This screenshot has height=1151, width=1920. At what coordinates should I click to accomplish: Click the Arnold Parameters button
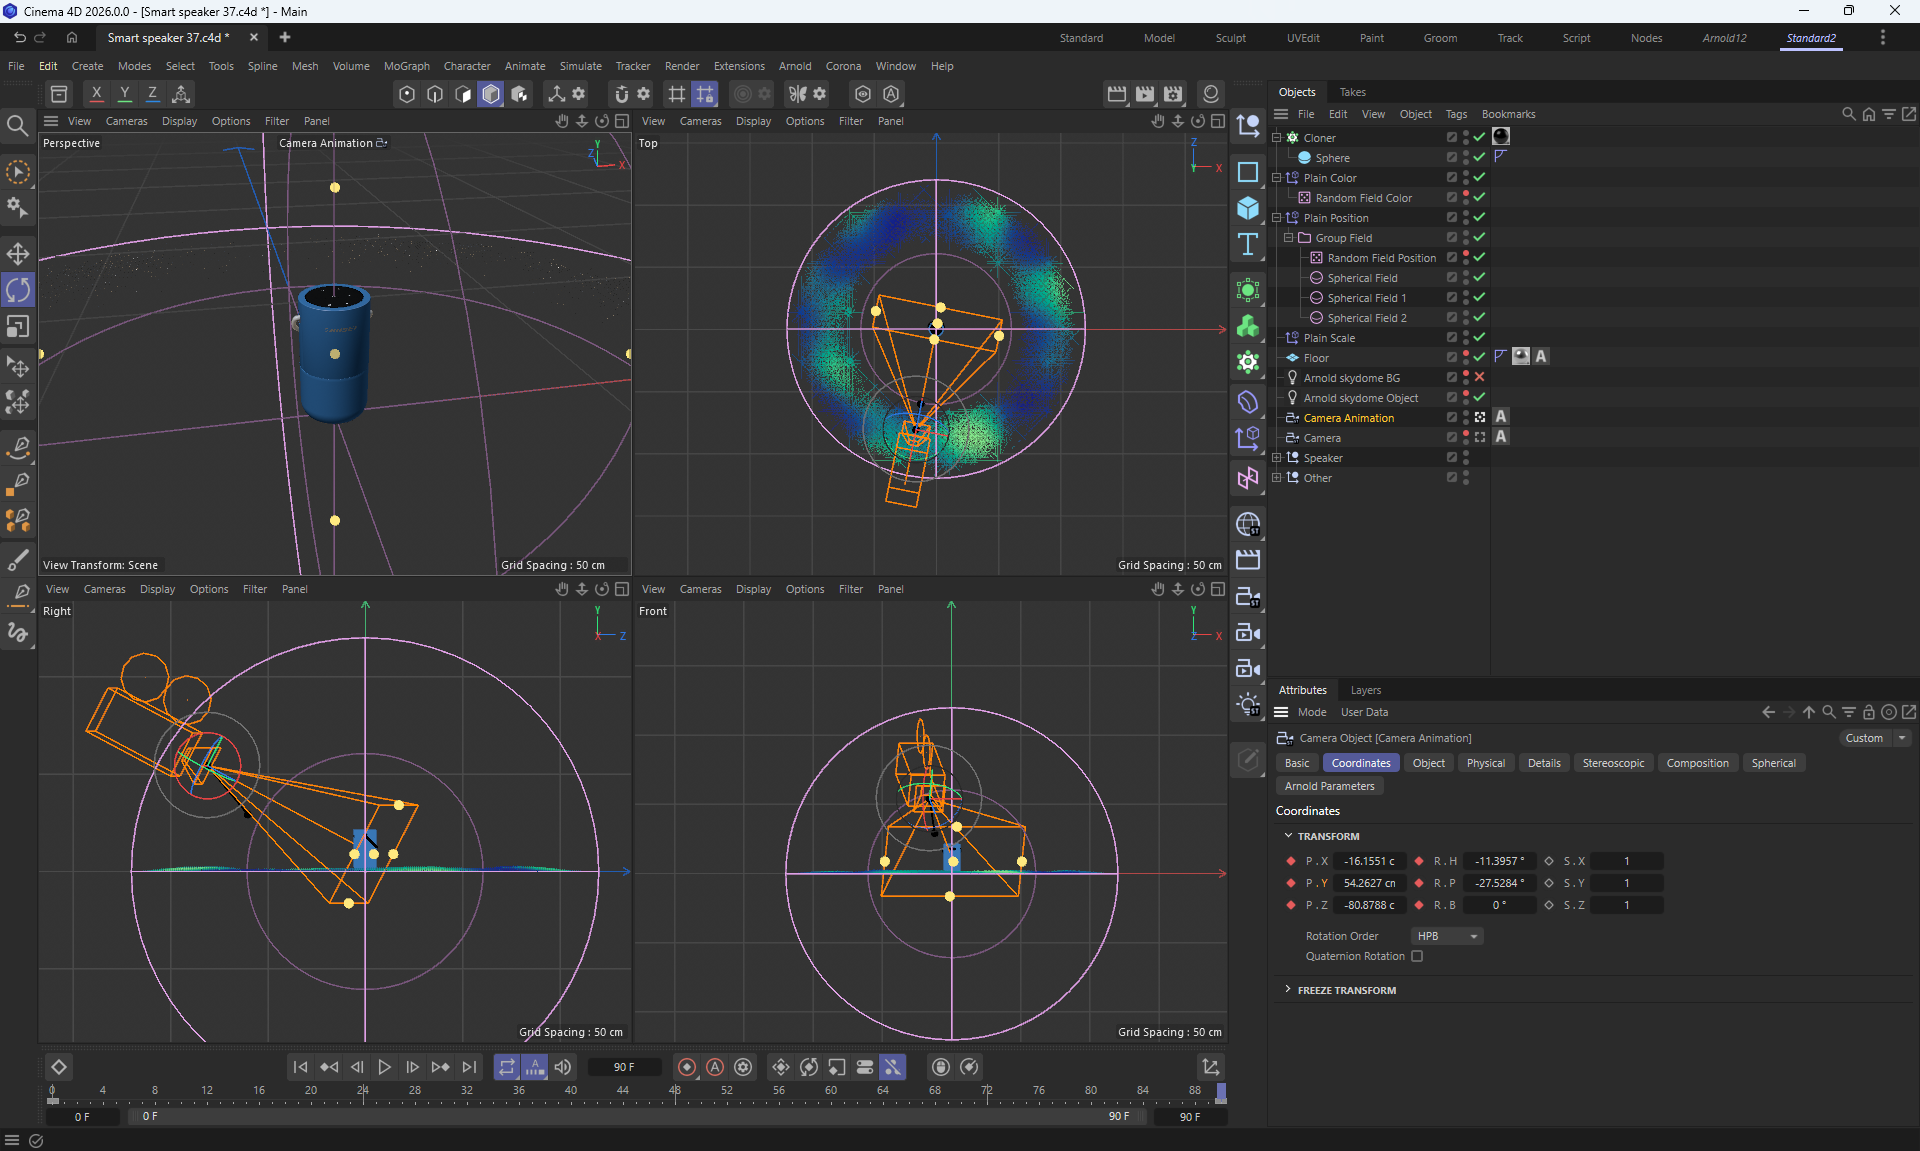[1329, 786]
